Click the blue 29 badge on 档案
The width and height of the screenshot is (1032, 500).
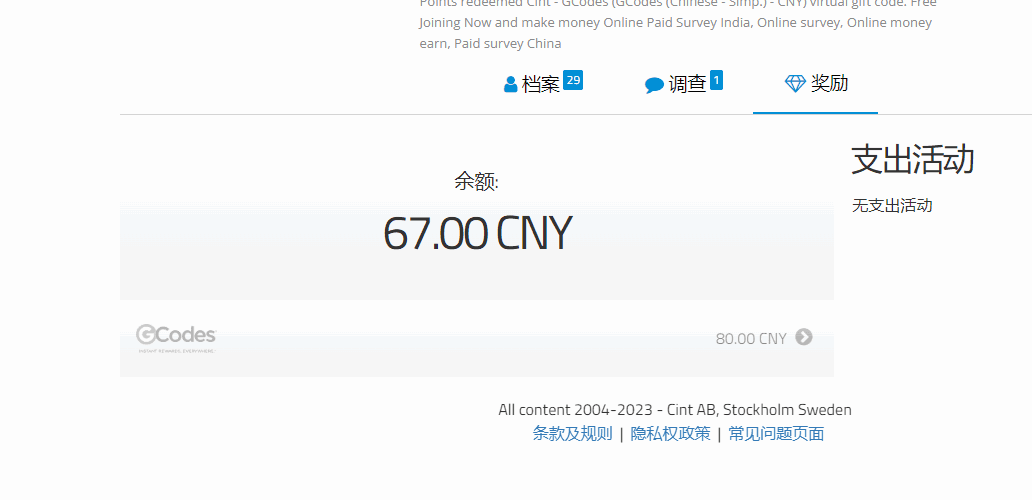(x=573, y=80)
